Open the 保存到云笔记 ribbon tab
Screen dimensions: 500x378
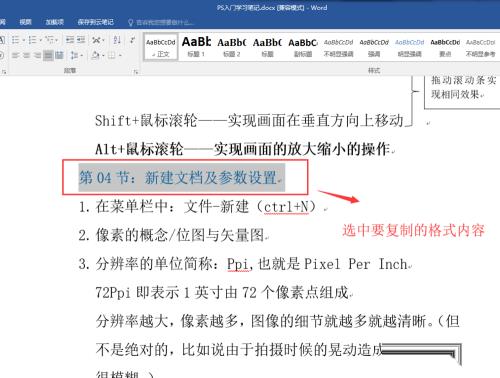tap(96, 22)
